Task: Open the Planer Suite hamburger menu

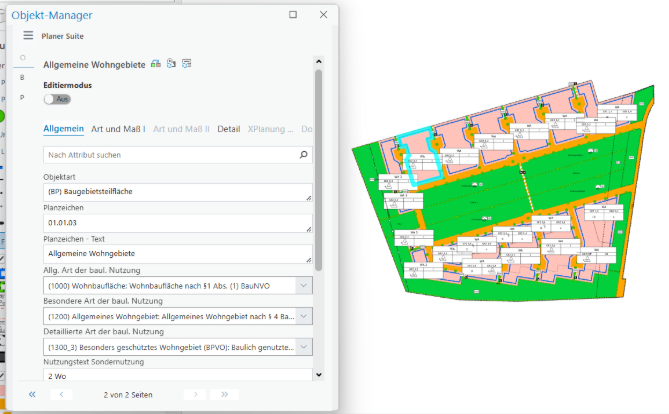Action: (28, 35)
